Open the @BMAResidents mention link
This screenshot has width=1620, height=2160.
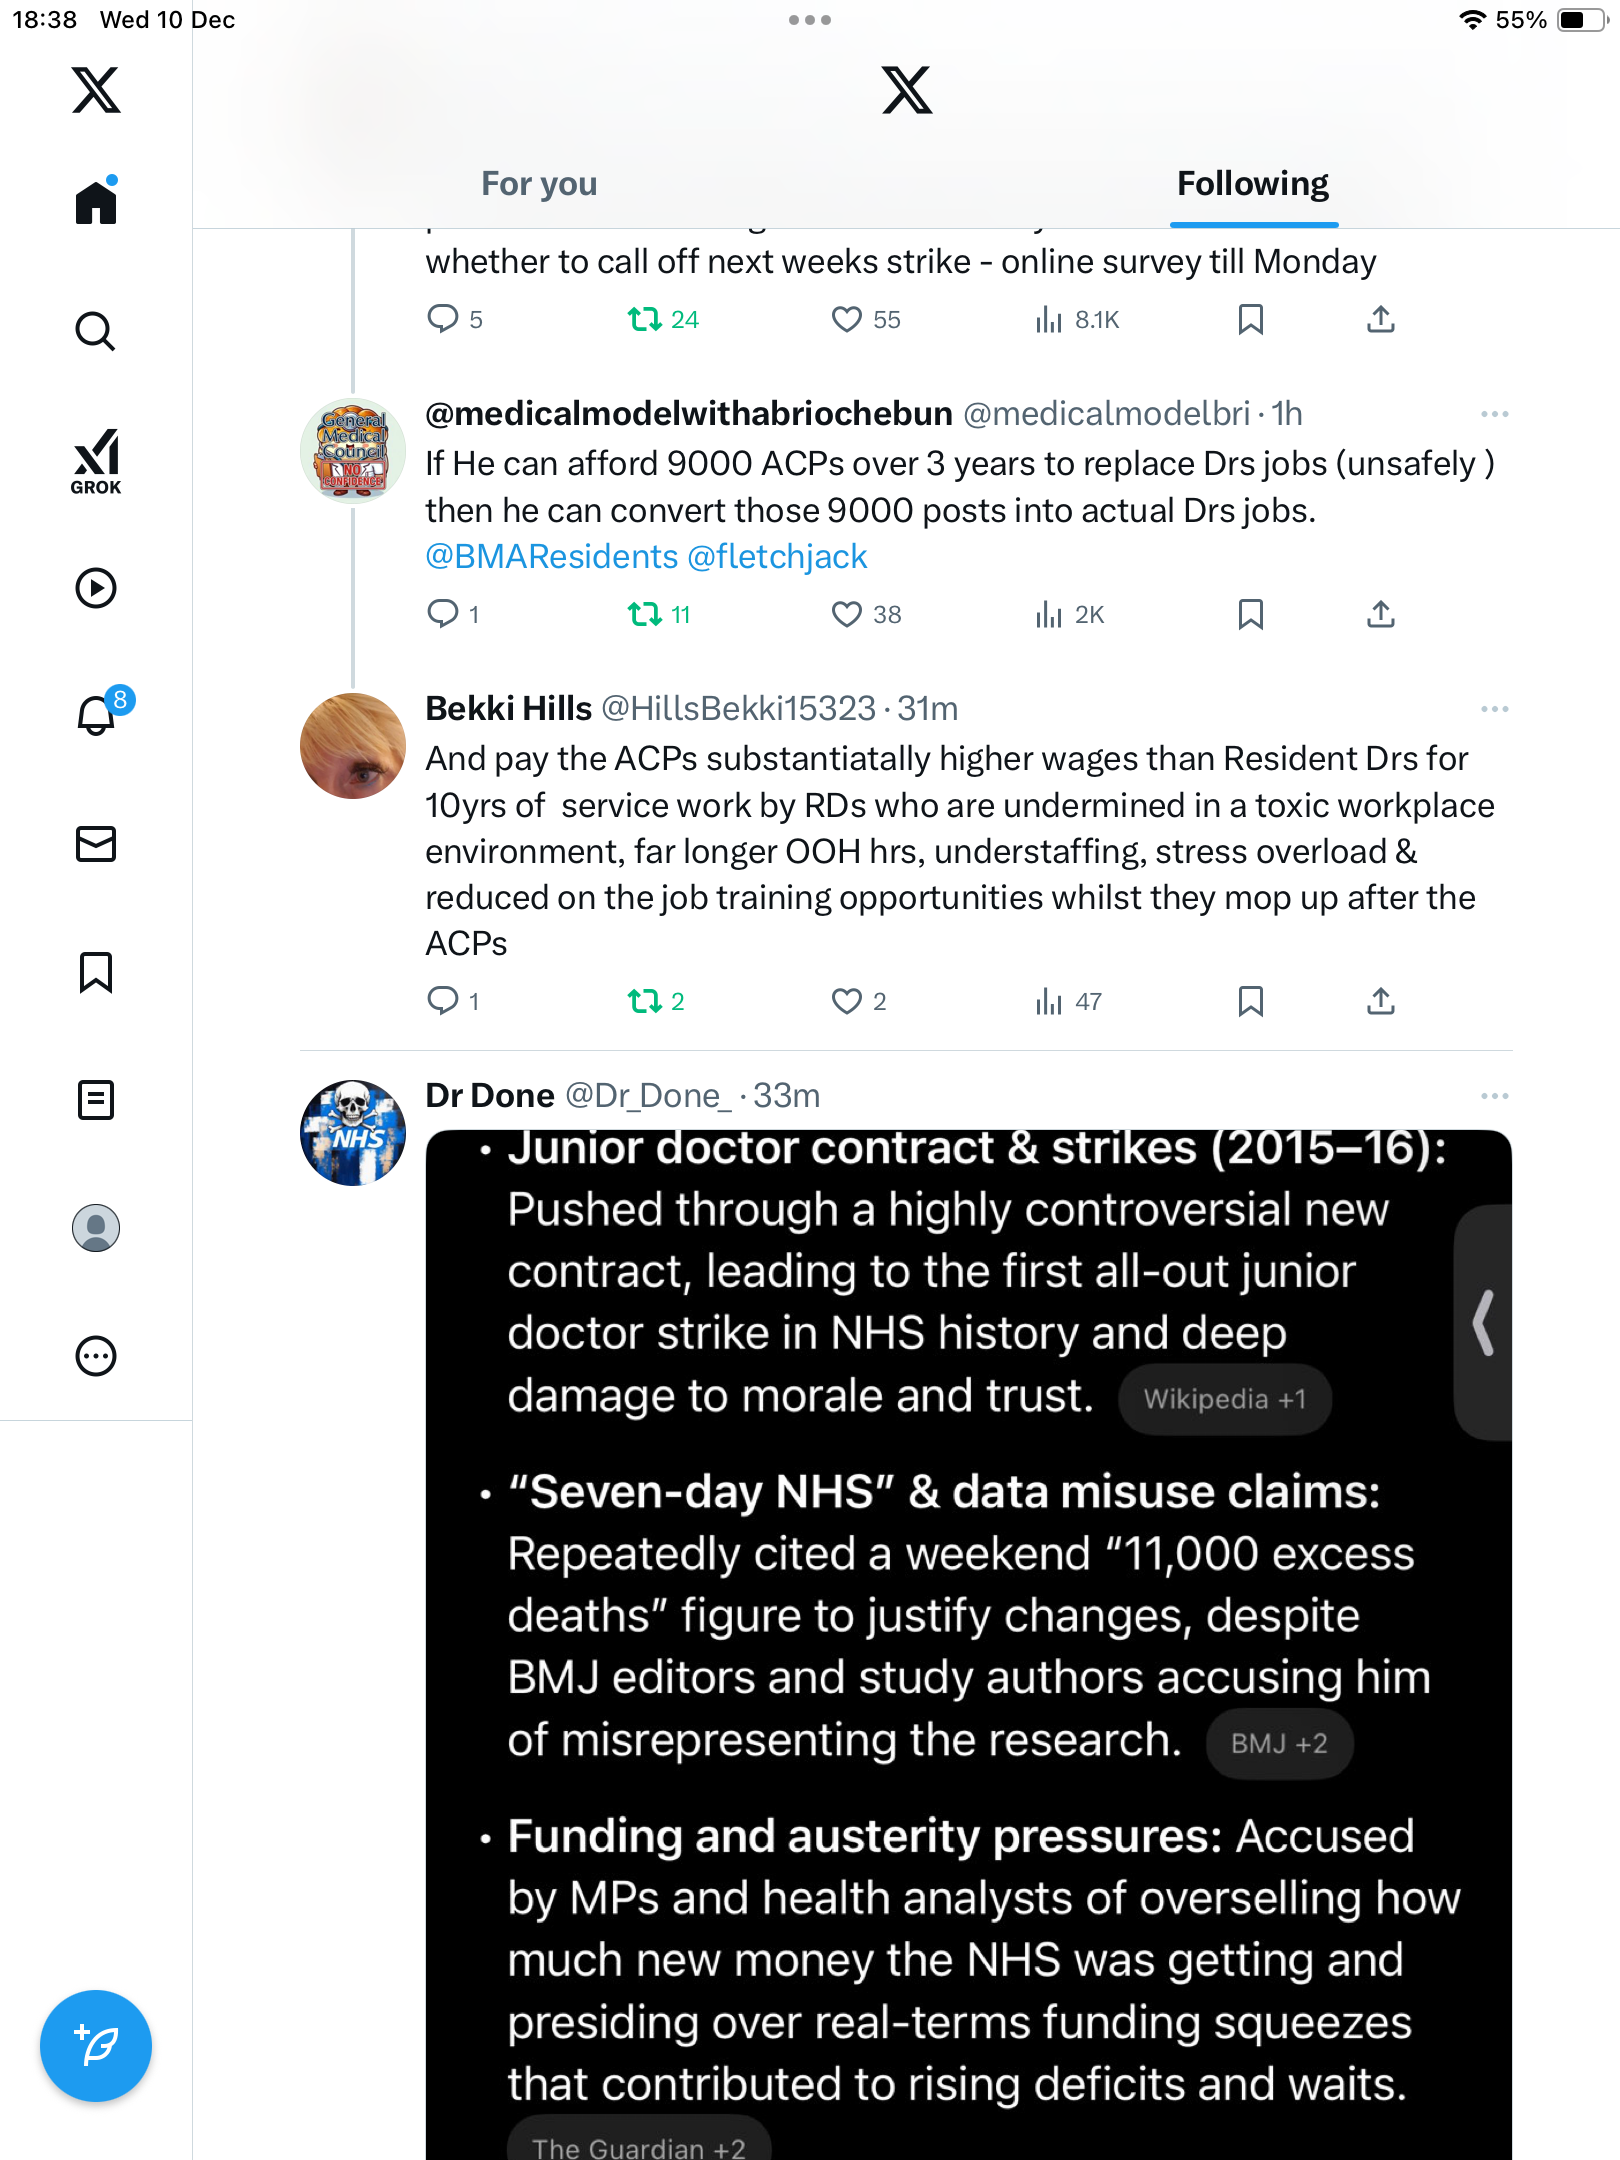click(x=551, y=557)
